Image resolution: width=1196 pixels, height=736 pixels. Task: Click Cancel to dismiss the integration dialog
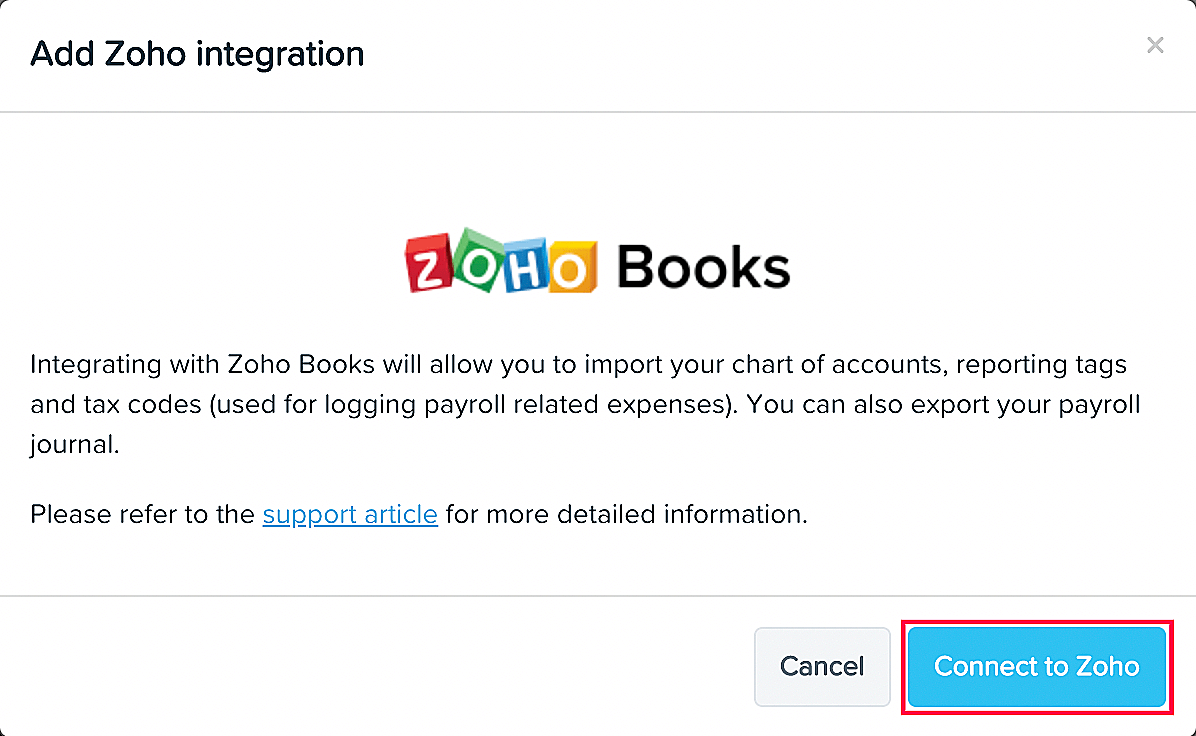(x=822, y=666)
